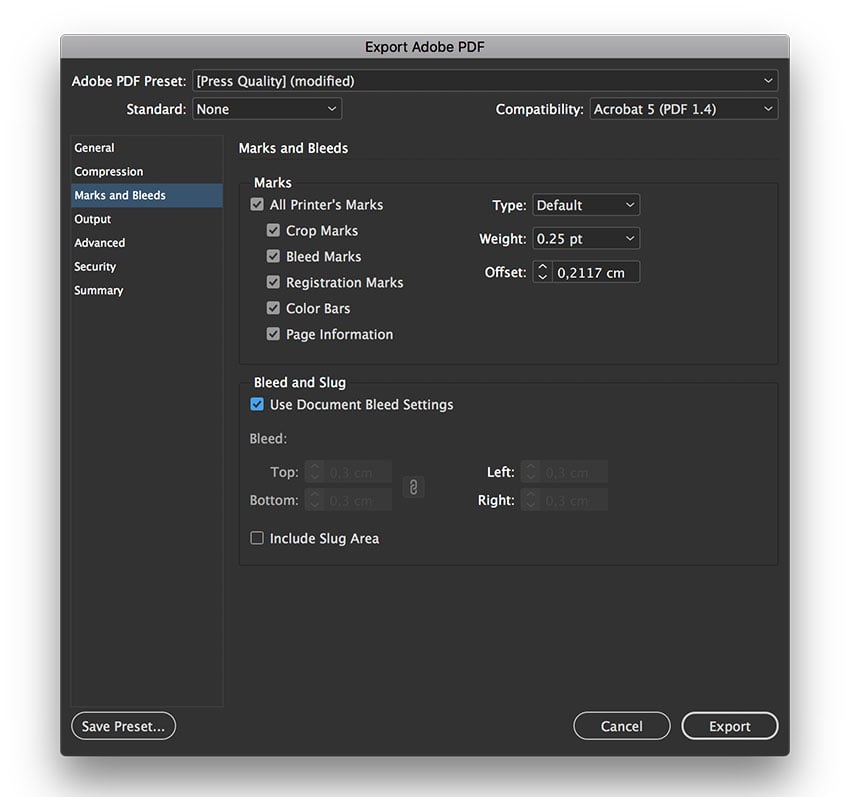Image resolution: width=850 pixels, height=797 pixels.
Task: Click the Save Preset button
Action: pos(123,726)
